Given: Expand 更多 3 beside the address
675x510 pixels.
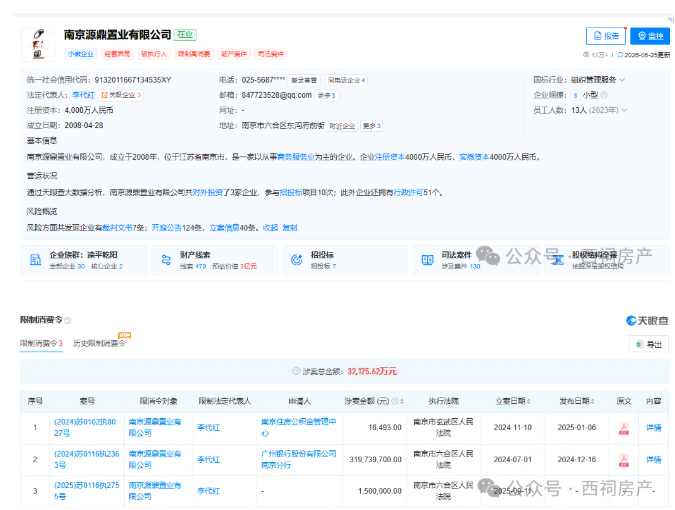Looking at the screenshot, I should point(372,126).
